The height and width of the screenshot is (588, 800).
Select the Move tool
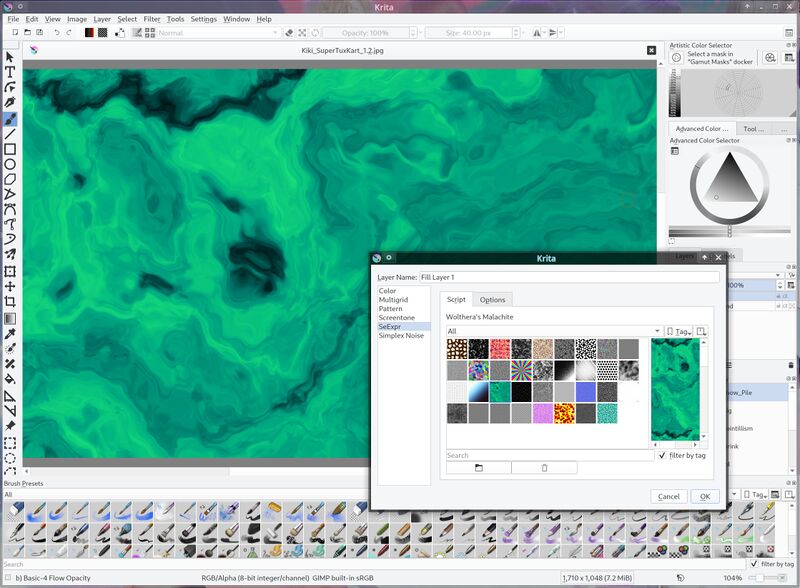tap(10, 286)
